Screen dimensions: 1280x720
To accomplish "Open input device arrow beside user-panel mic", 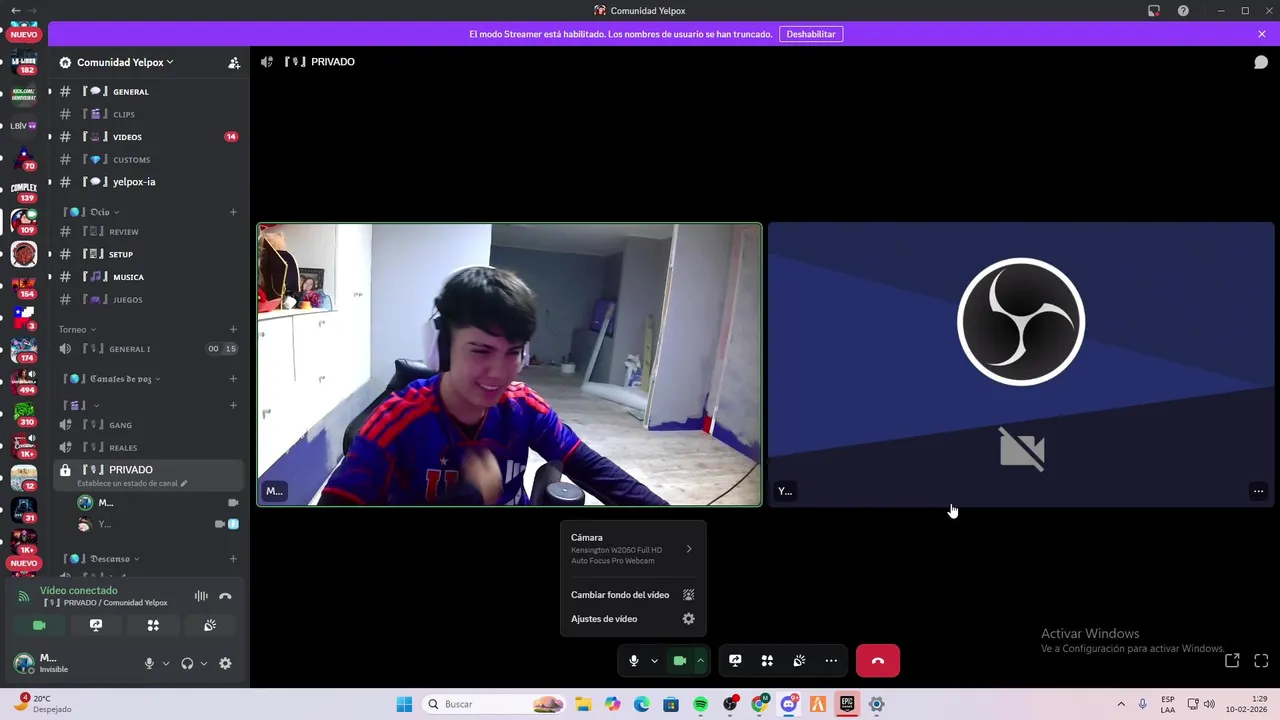I will (x=166, y=663).
